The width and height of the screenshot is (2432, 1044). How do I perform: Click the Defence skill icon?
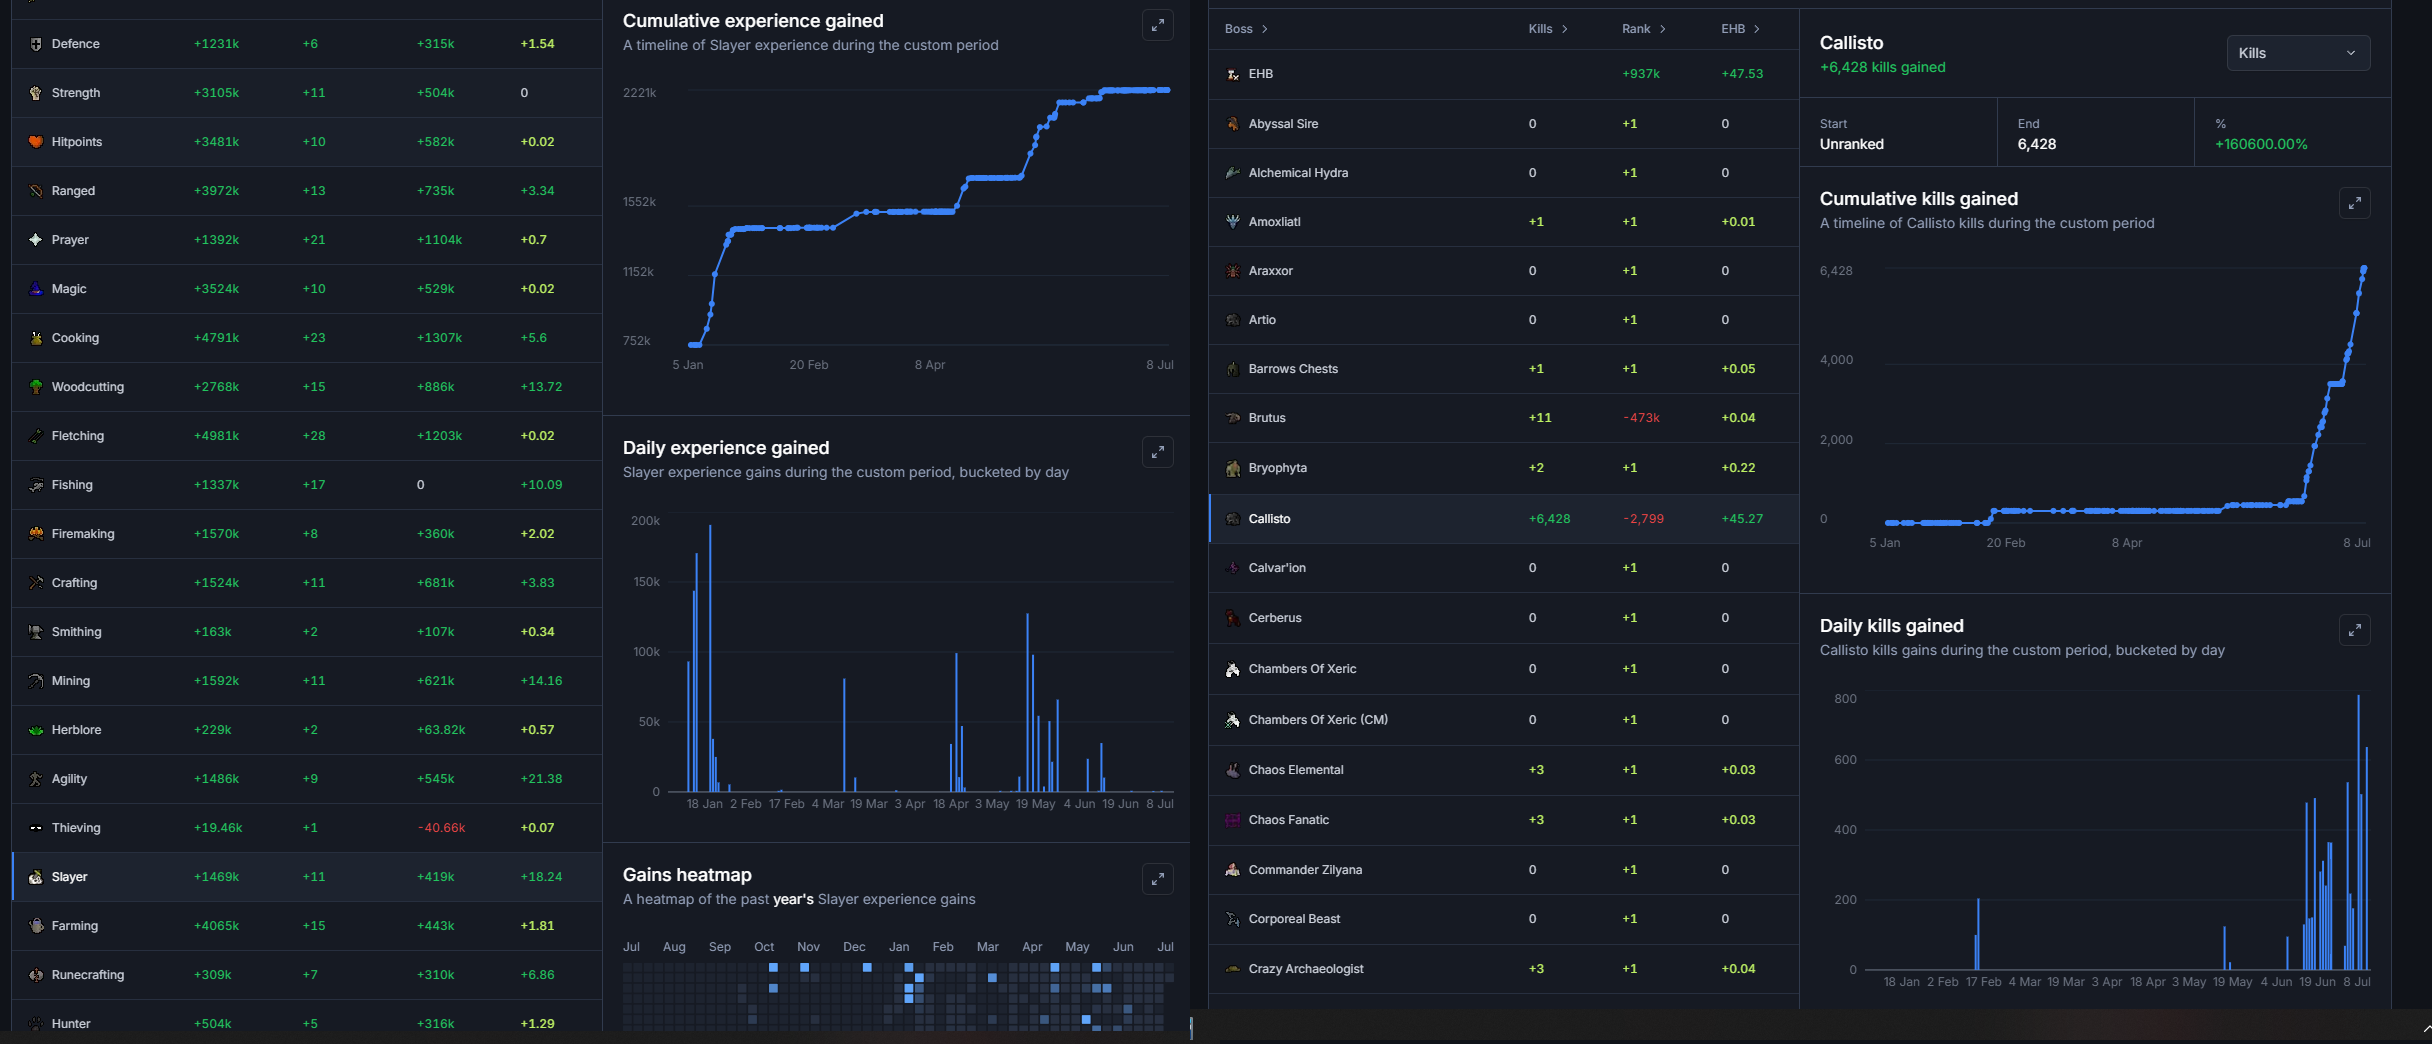point(36,44)
